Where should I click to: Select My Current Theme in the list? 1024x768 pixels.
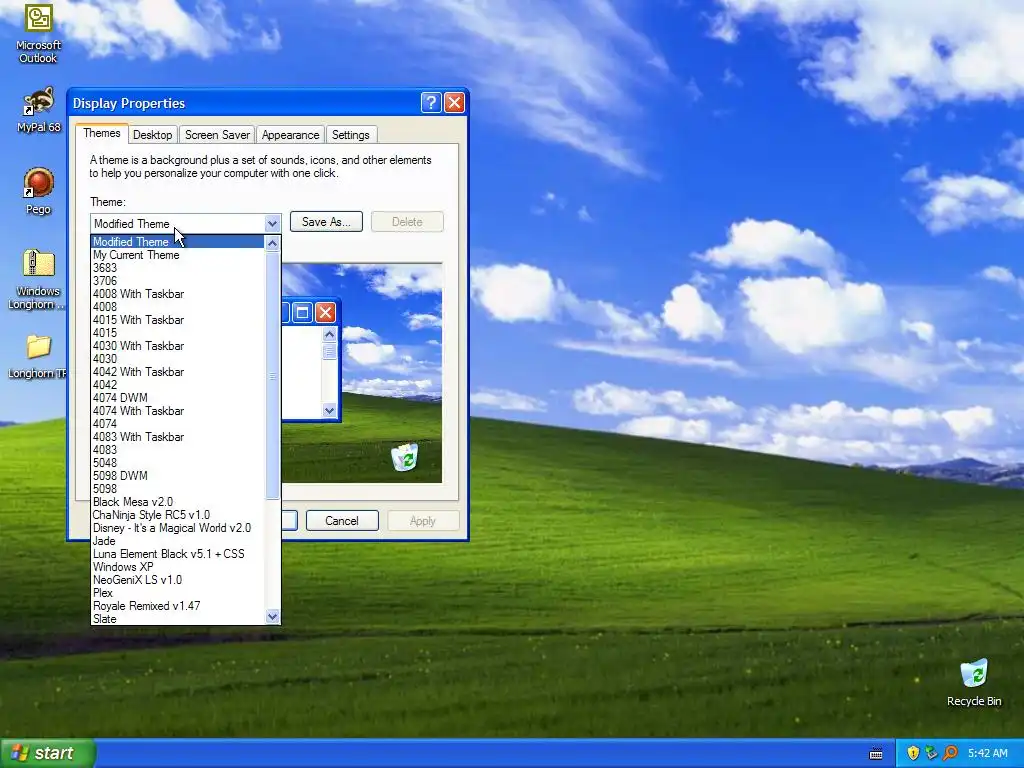click(x=178, y=255)
